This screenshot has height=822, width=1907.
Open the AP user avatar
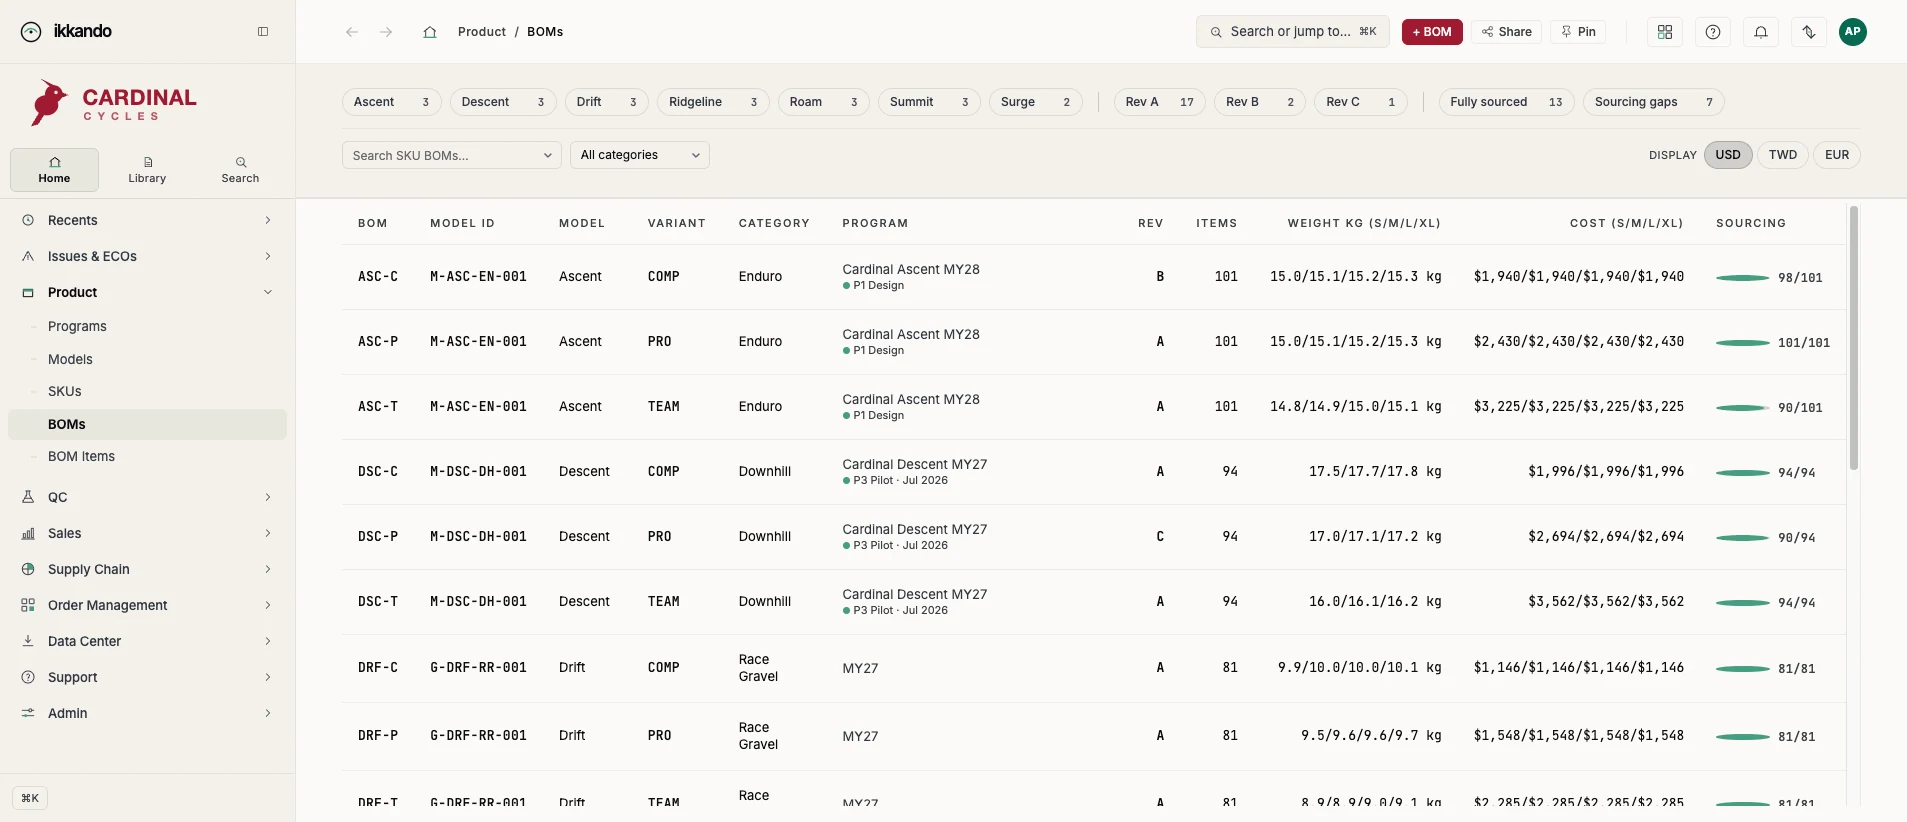coord(1853,32)
